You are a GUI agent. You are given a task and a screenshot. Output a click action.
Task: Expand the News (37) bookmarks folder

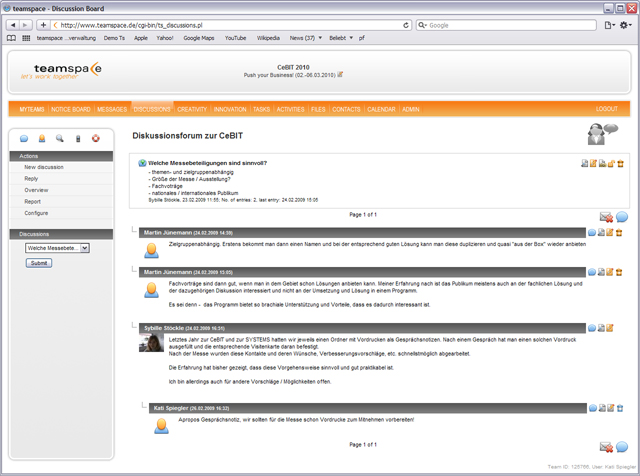(305, 38)
